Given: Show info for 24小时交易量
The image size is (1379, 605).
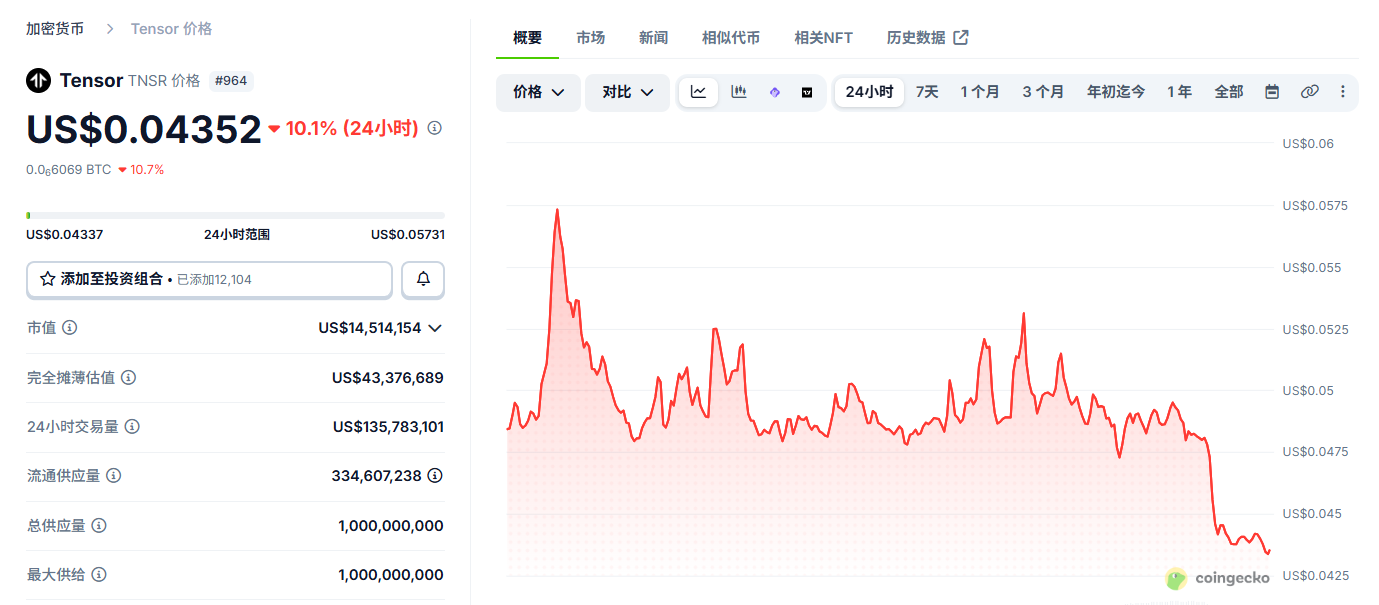Looking at the screenshot, I should pos(132,427).
